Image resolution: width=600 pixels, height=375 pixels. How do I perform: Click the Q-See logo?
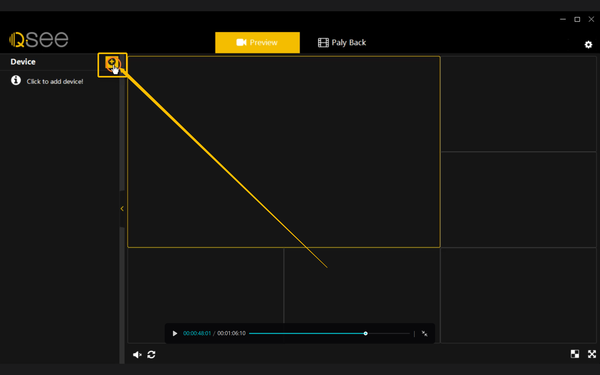click(x=38, y=39)
